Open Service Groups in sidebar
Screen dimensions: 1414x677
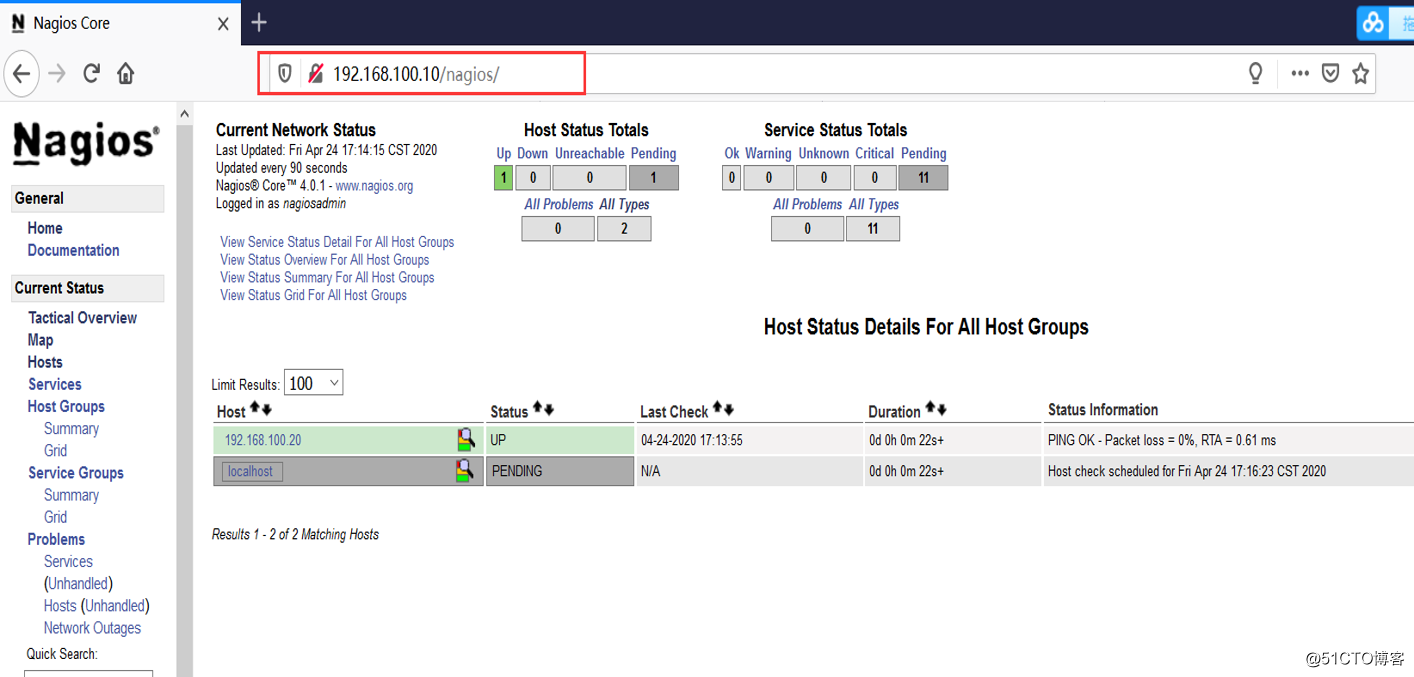[x=76, y=473]
